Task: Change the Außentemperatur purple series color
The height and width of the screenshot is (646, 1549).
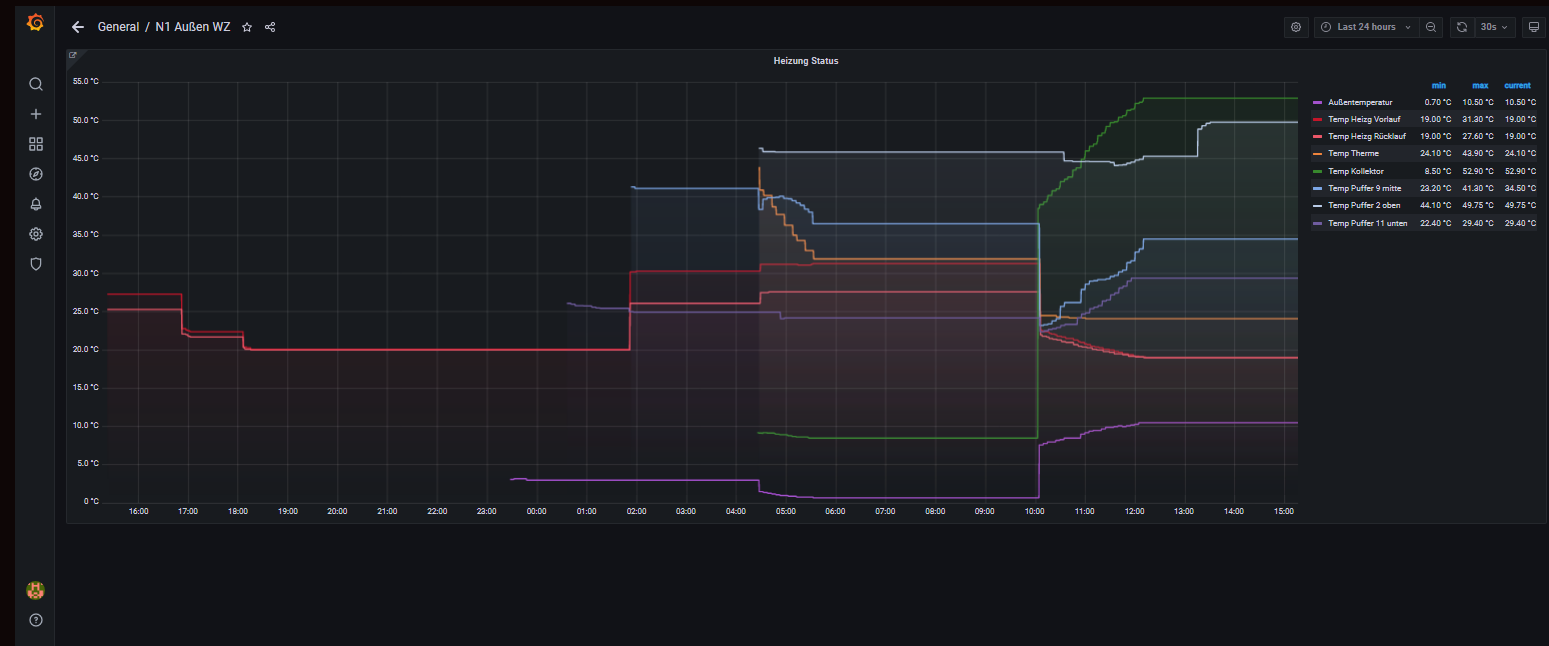Action: 1318,102
